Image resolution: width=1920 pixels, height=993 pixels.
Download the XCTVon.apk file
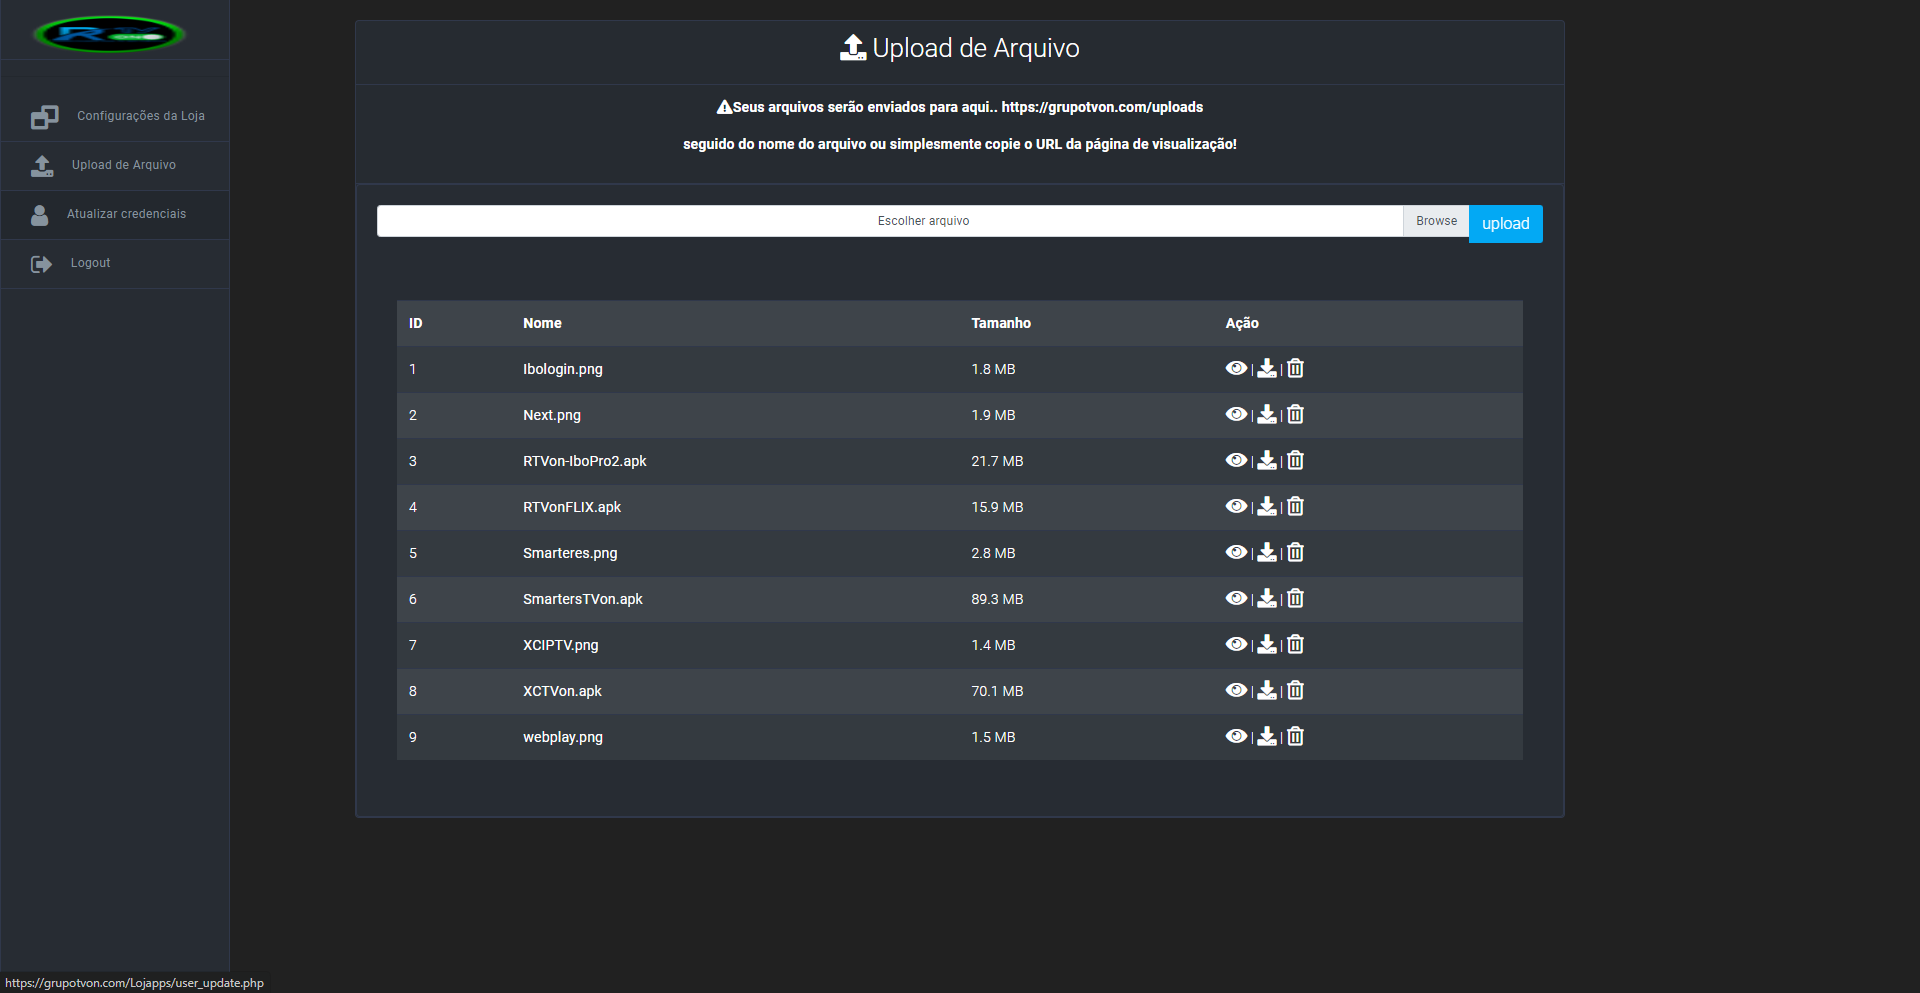pyautogui.click(x=1266, y=691)
